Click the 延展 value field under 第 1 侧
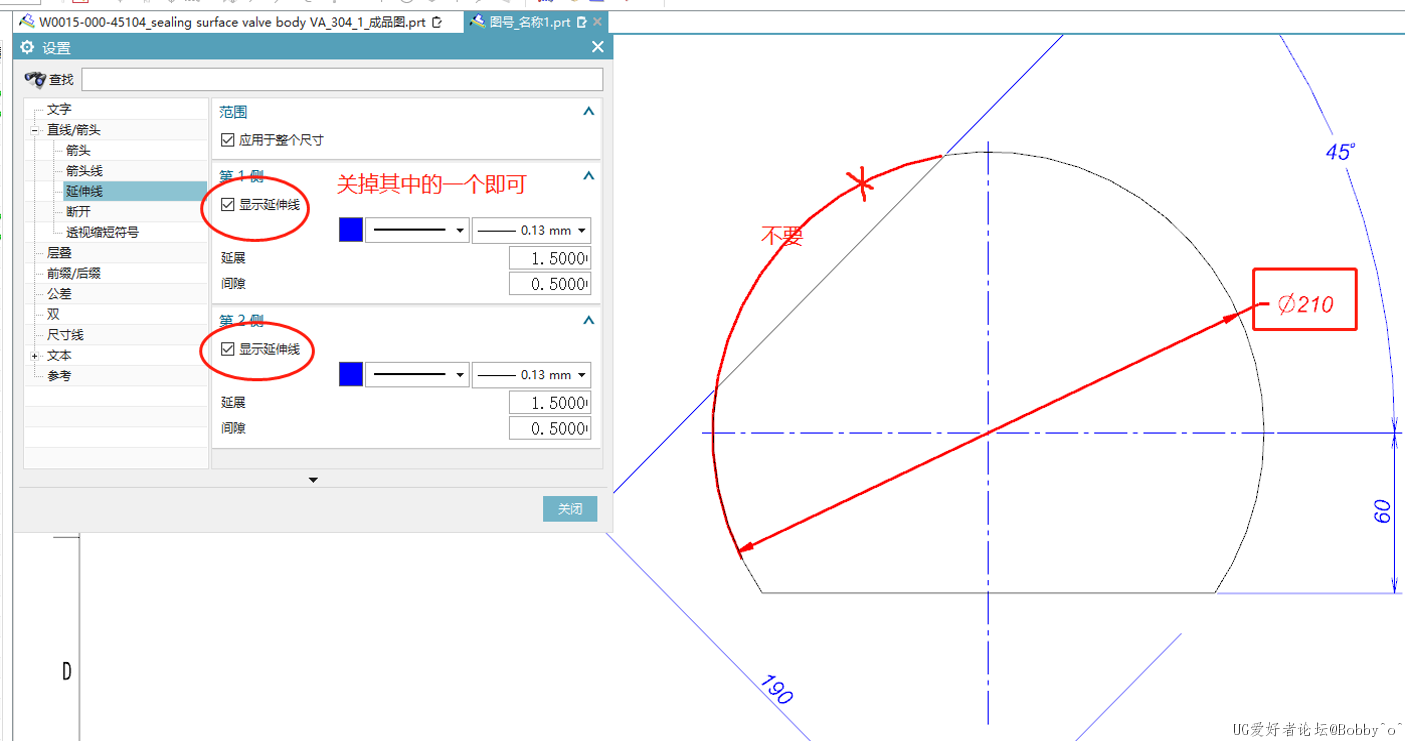Screen dimensions: 1405x741 tap(549, 258)
